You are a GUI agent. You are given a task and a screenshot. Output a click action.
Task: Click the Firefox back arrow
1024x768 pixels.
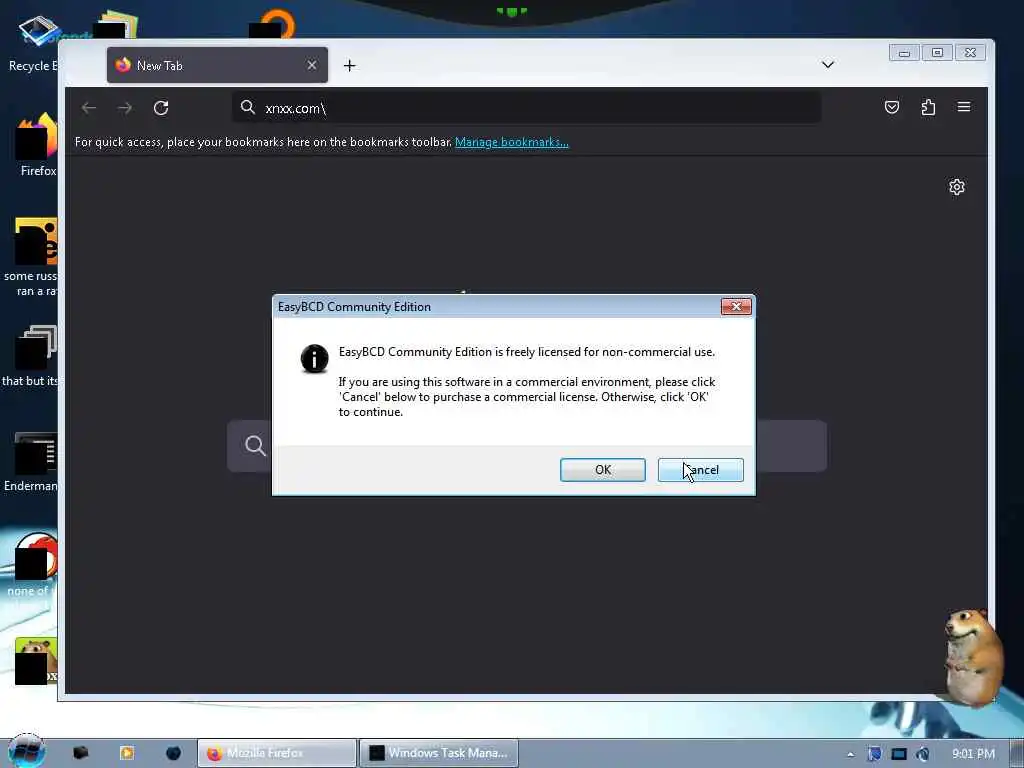(x=89, y=108)
